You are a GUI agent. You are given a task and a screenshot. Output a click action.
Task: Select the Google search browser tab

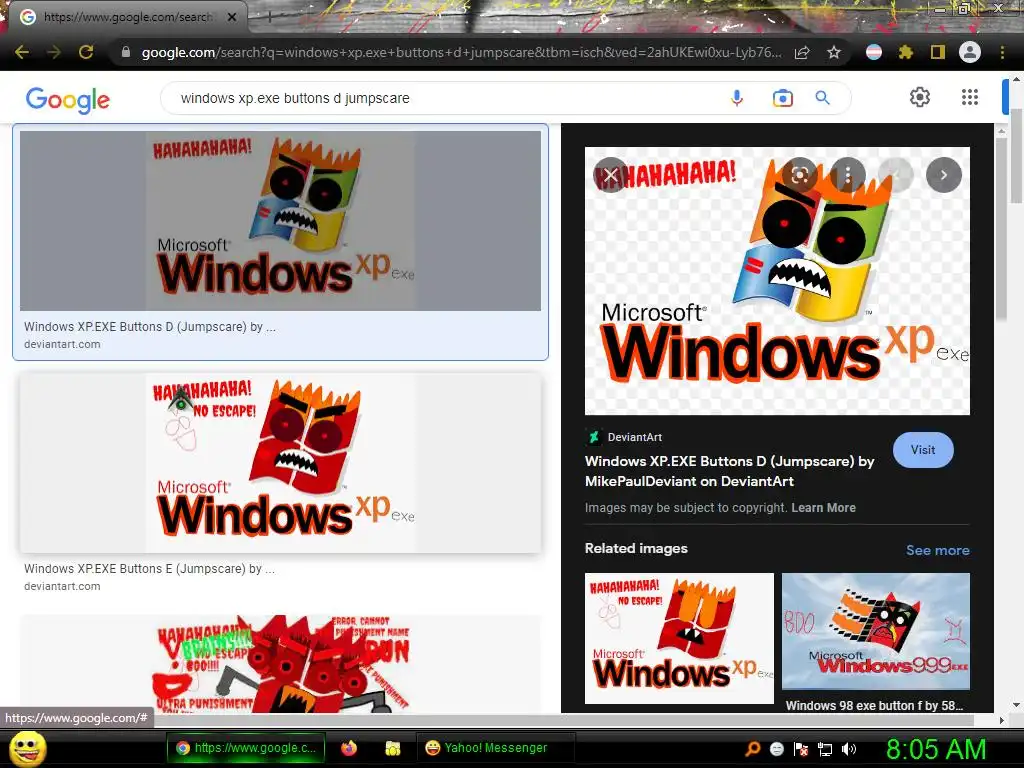click(125, 17)
